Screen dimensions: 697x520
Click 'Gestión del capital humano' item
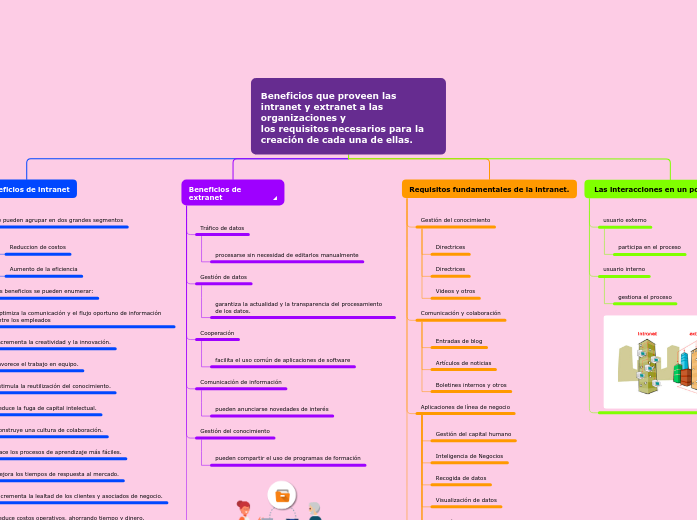point(473,434)
